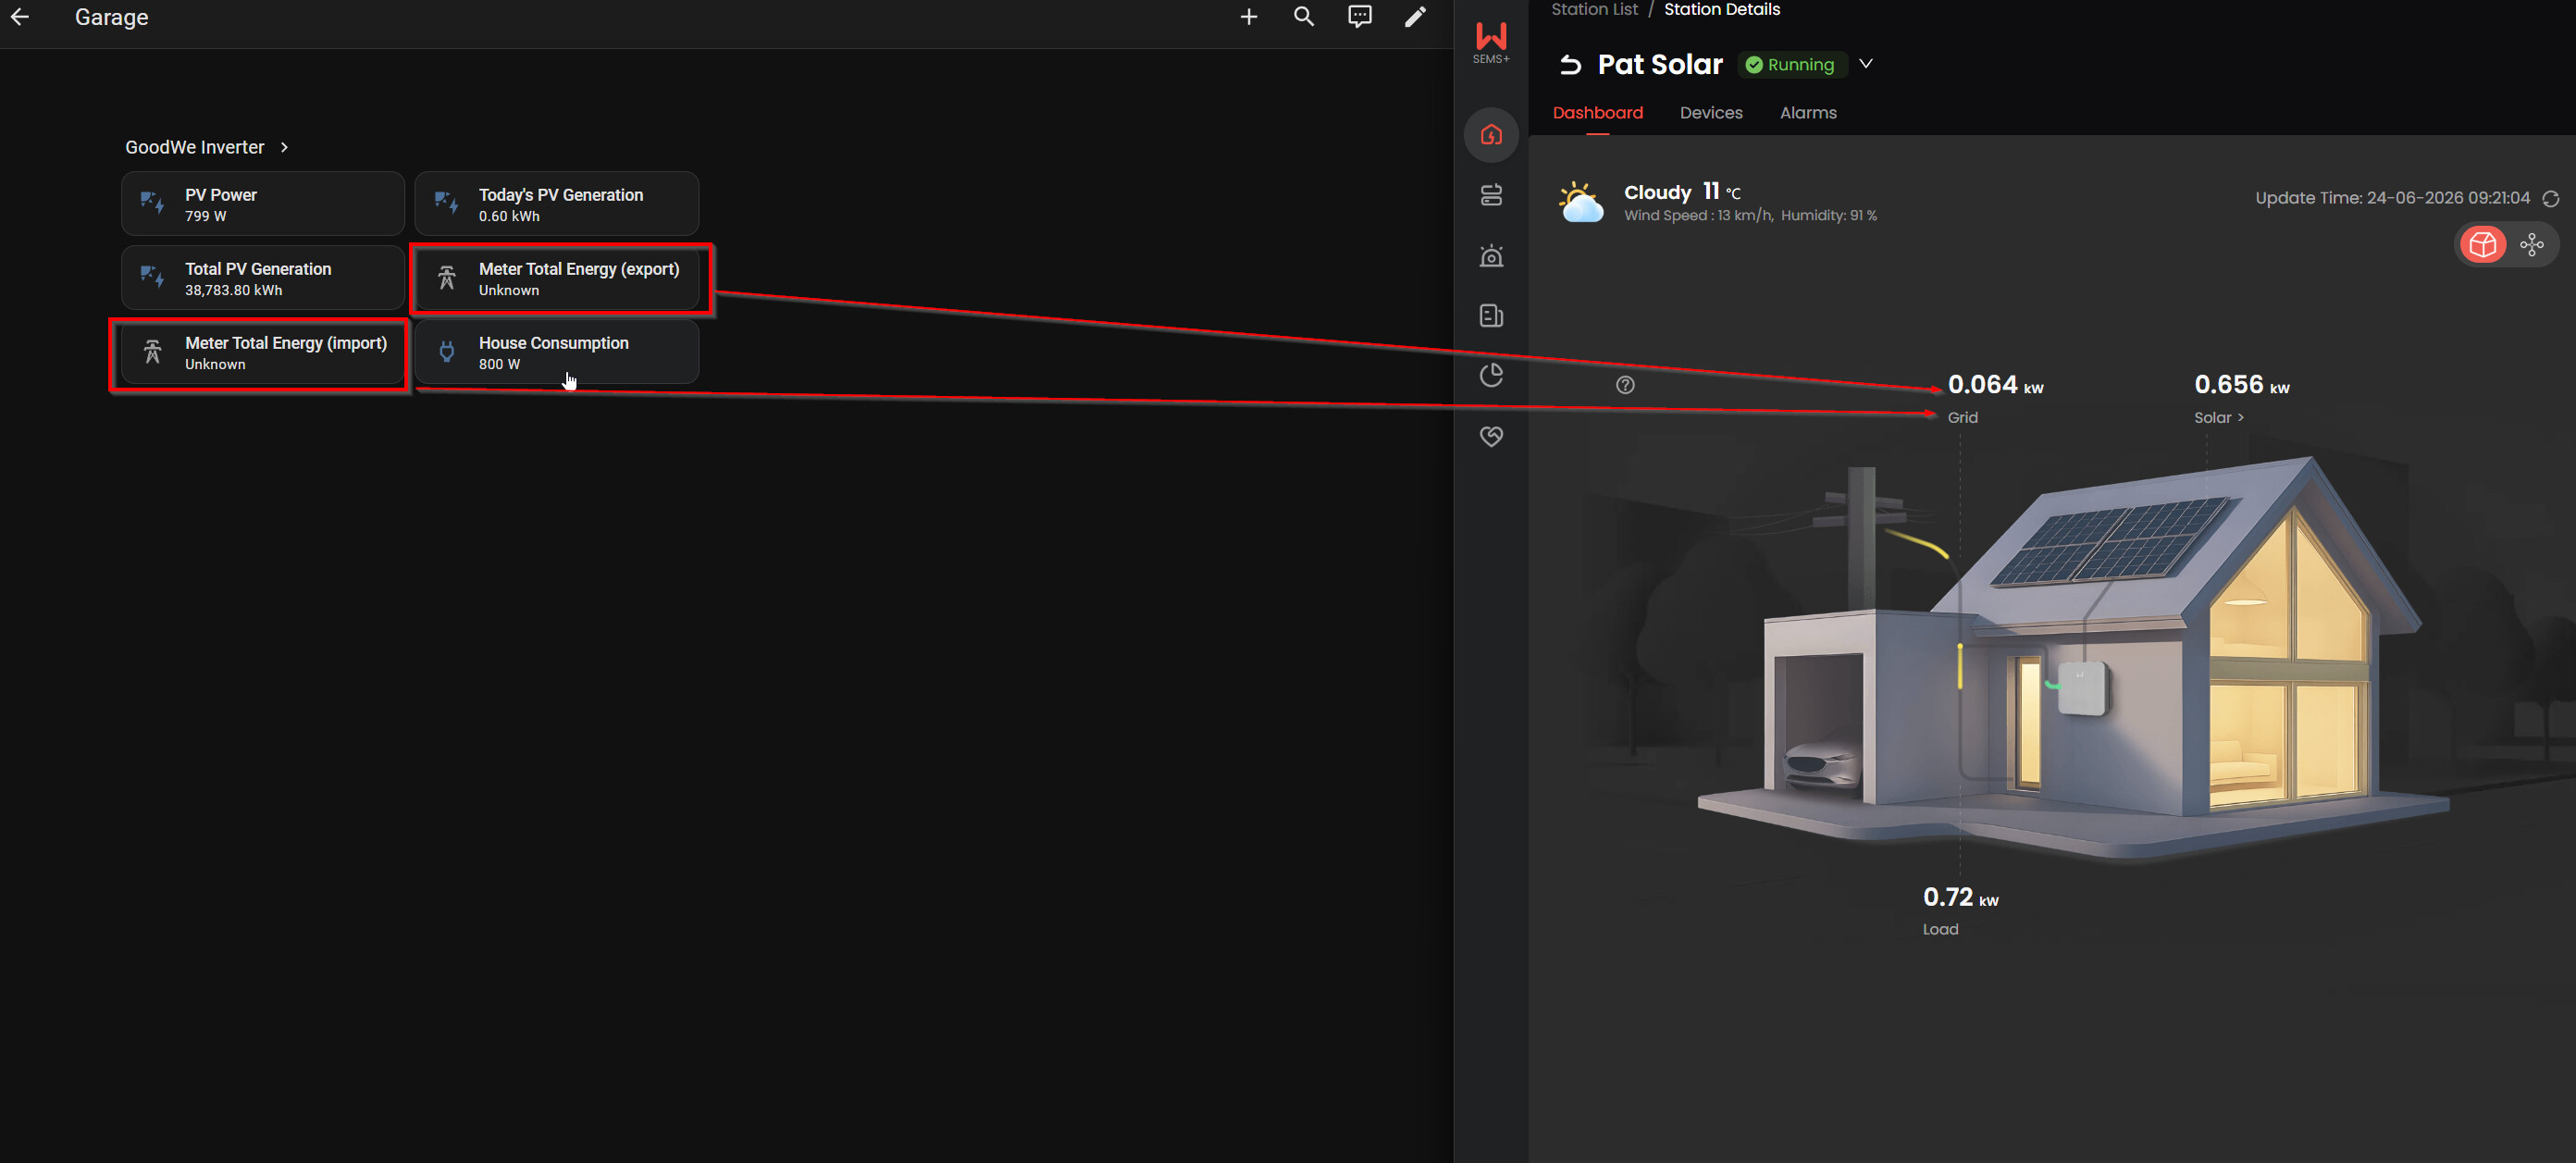Click Today's PV Generation solar icon

pos(446,204)
